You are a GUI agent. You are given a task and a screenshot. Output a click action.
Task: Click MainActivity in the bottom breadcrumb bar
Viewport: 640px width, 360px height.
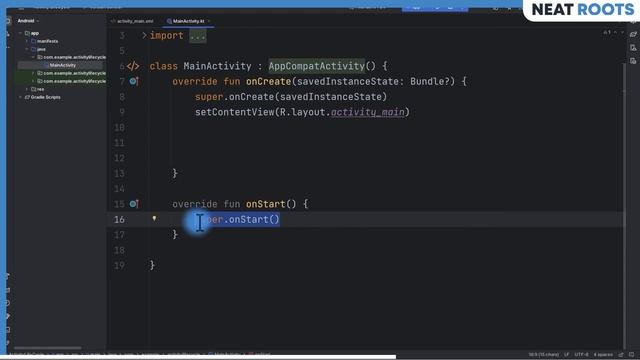point(224,354)
